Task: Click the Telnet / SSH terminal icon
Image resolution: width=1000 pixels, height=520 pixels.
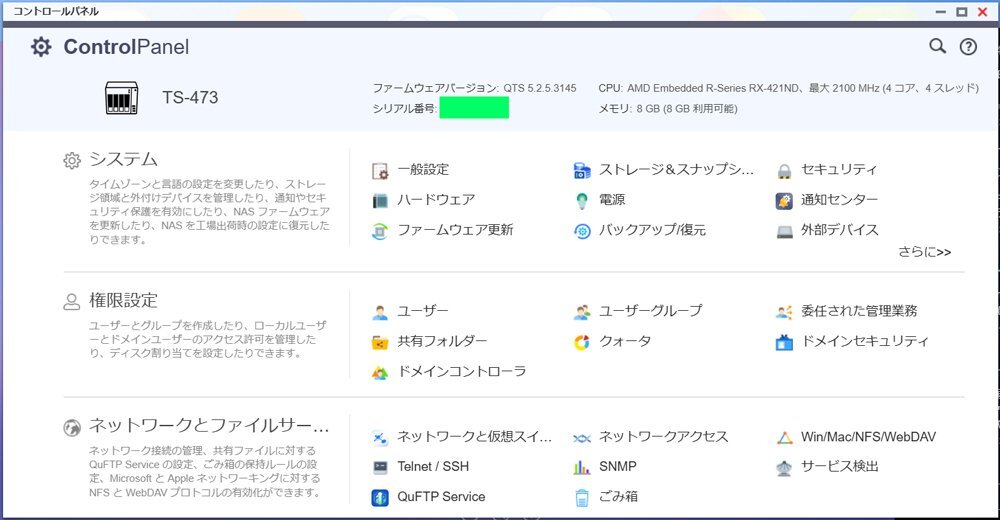Action: (x=380, y=468)
